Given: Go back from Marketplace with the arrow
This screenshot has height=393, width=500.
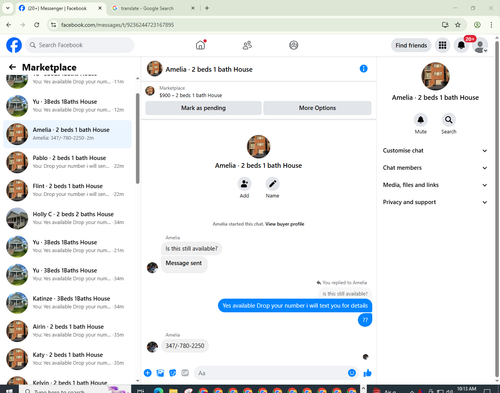Looking at the screenshot, I should pos(13,67).
